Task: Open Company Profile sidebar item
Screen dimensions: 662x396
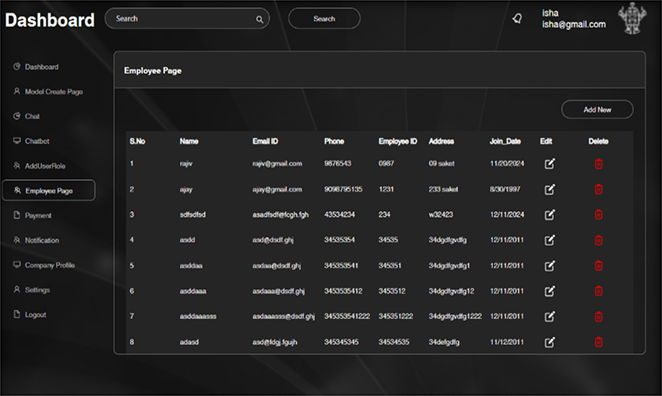Action: [x=44, y=265]
